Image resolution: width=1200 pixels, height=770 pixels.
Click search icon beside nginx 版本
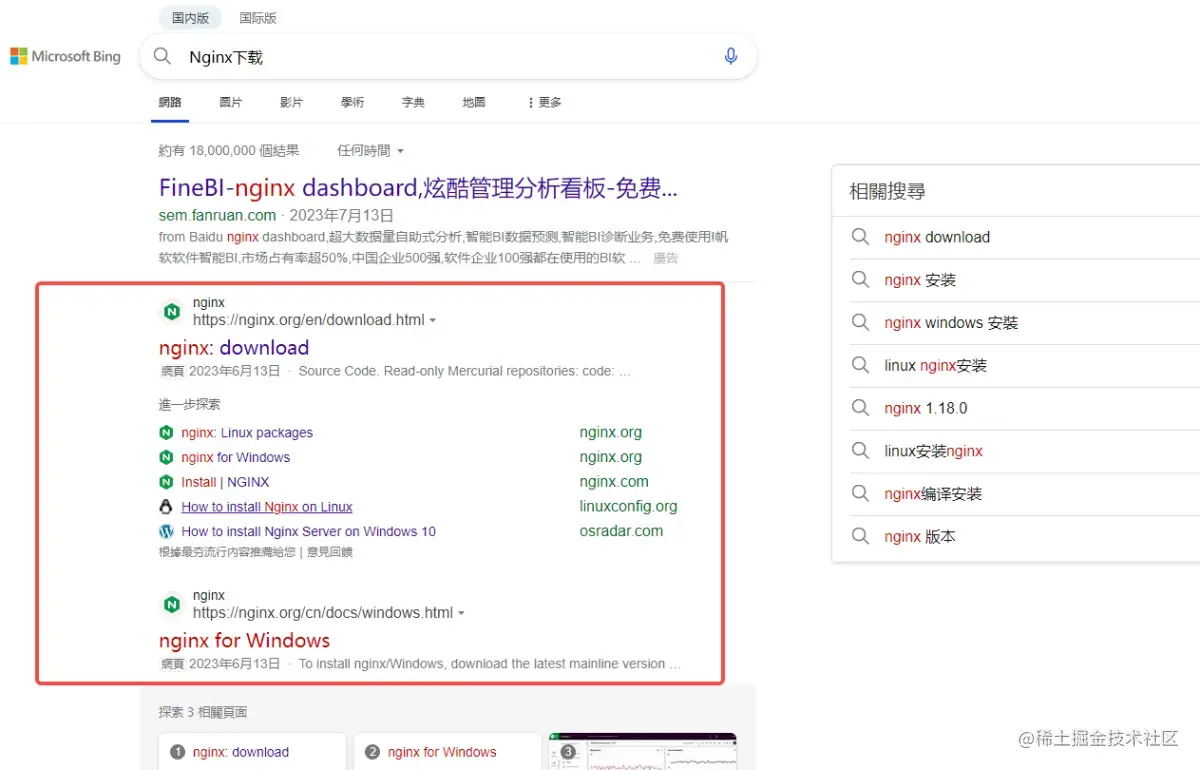(860, 536)
